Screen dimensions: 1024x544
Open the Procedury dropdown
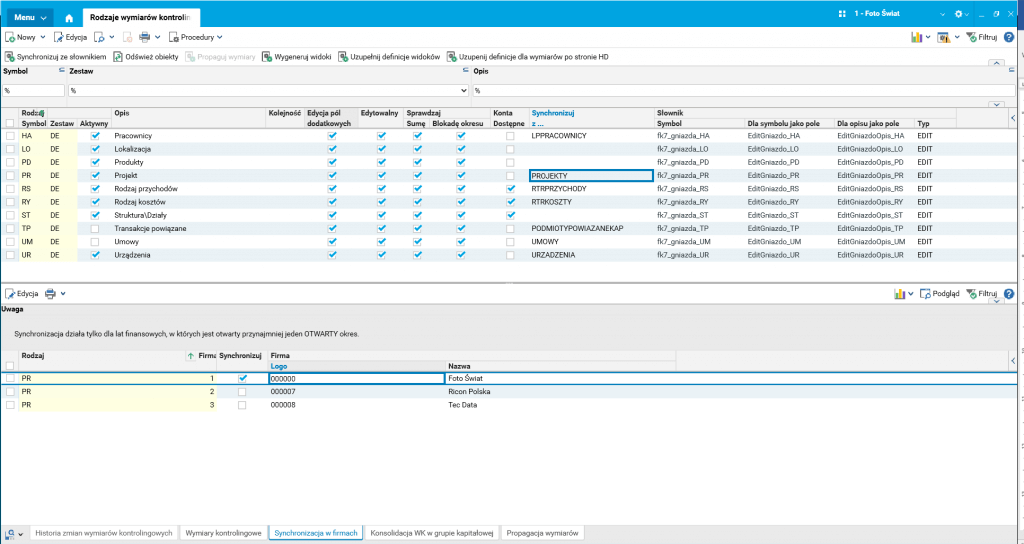click(x=195, y=37)
